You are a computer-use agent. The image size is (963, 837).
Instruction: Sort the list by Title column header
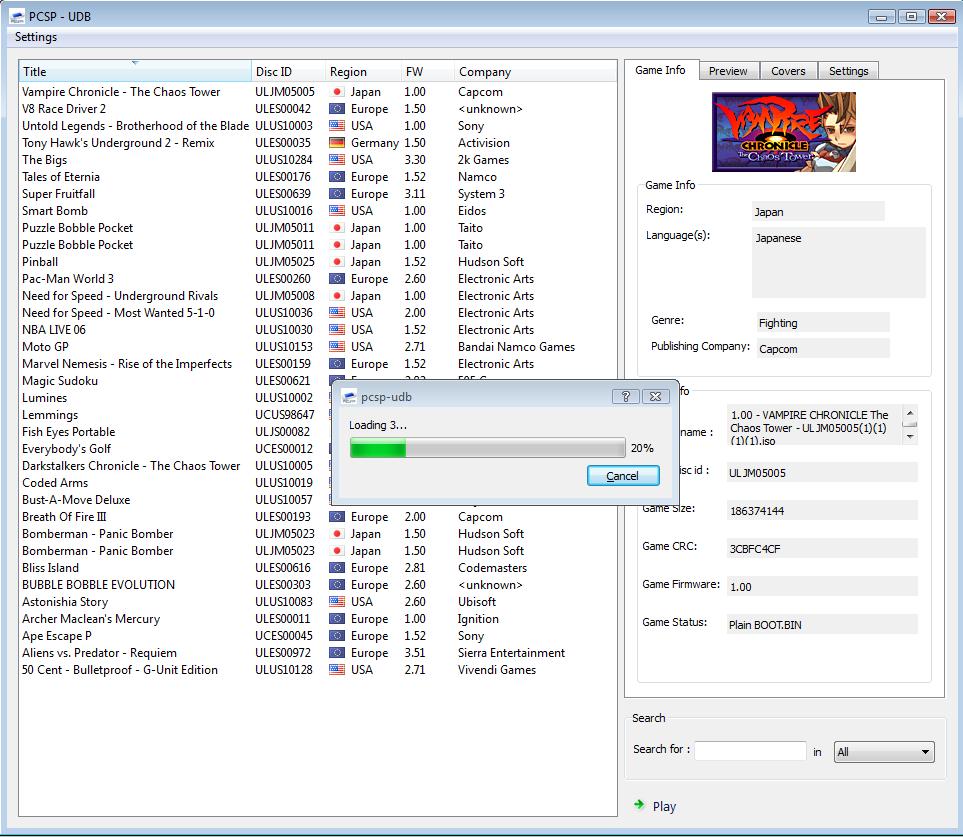(x=135, y=71)
